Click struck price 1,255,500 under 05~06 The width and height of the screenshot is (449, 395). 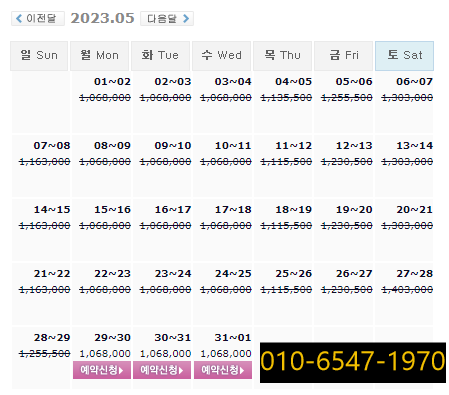click(347, 98)
